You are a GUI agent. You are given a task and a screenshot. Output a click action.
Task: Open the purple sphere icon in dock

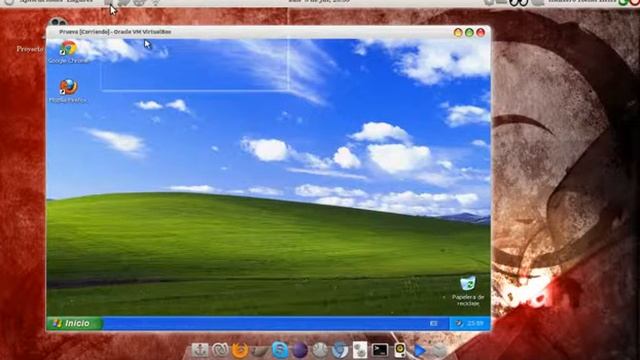click(300, 350)
